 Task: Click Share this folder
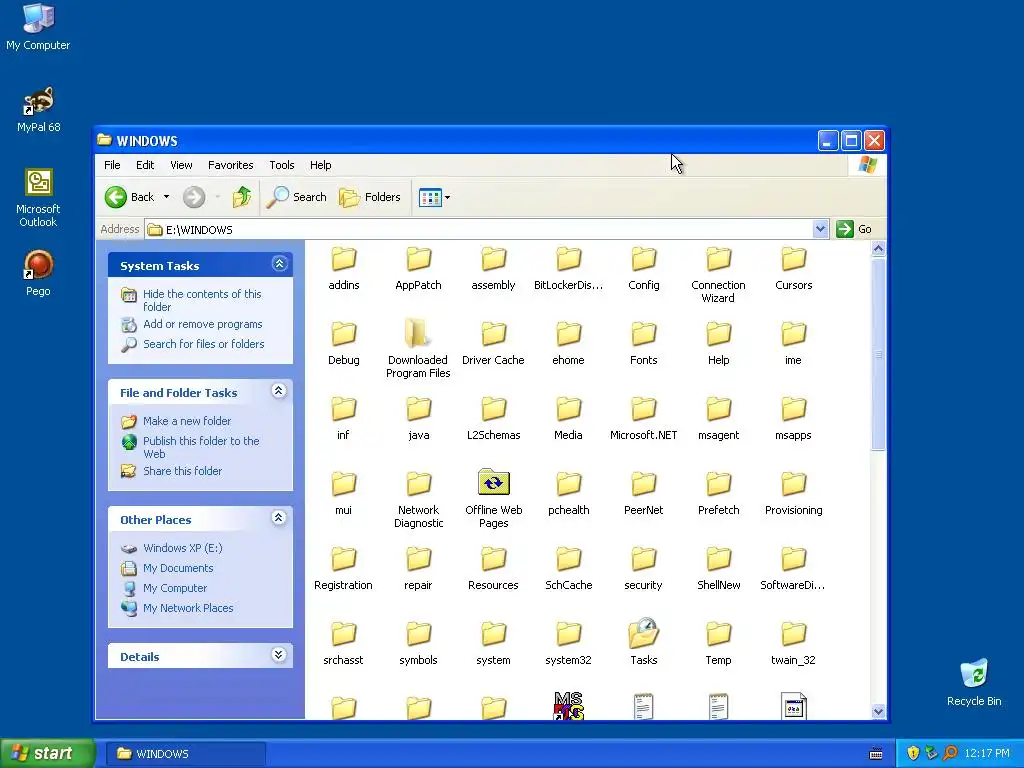point(182,471)
